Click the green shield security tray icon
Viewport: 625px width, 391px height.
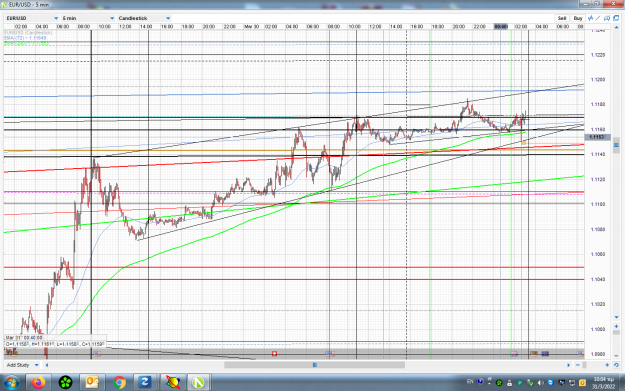click(x=520, y=383)
